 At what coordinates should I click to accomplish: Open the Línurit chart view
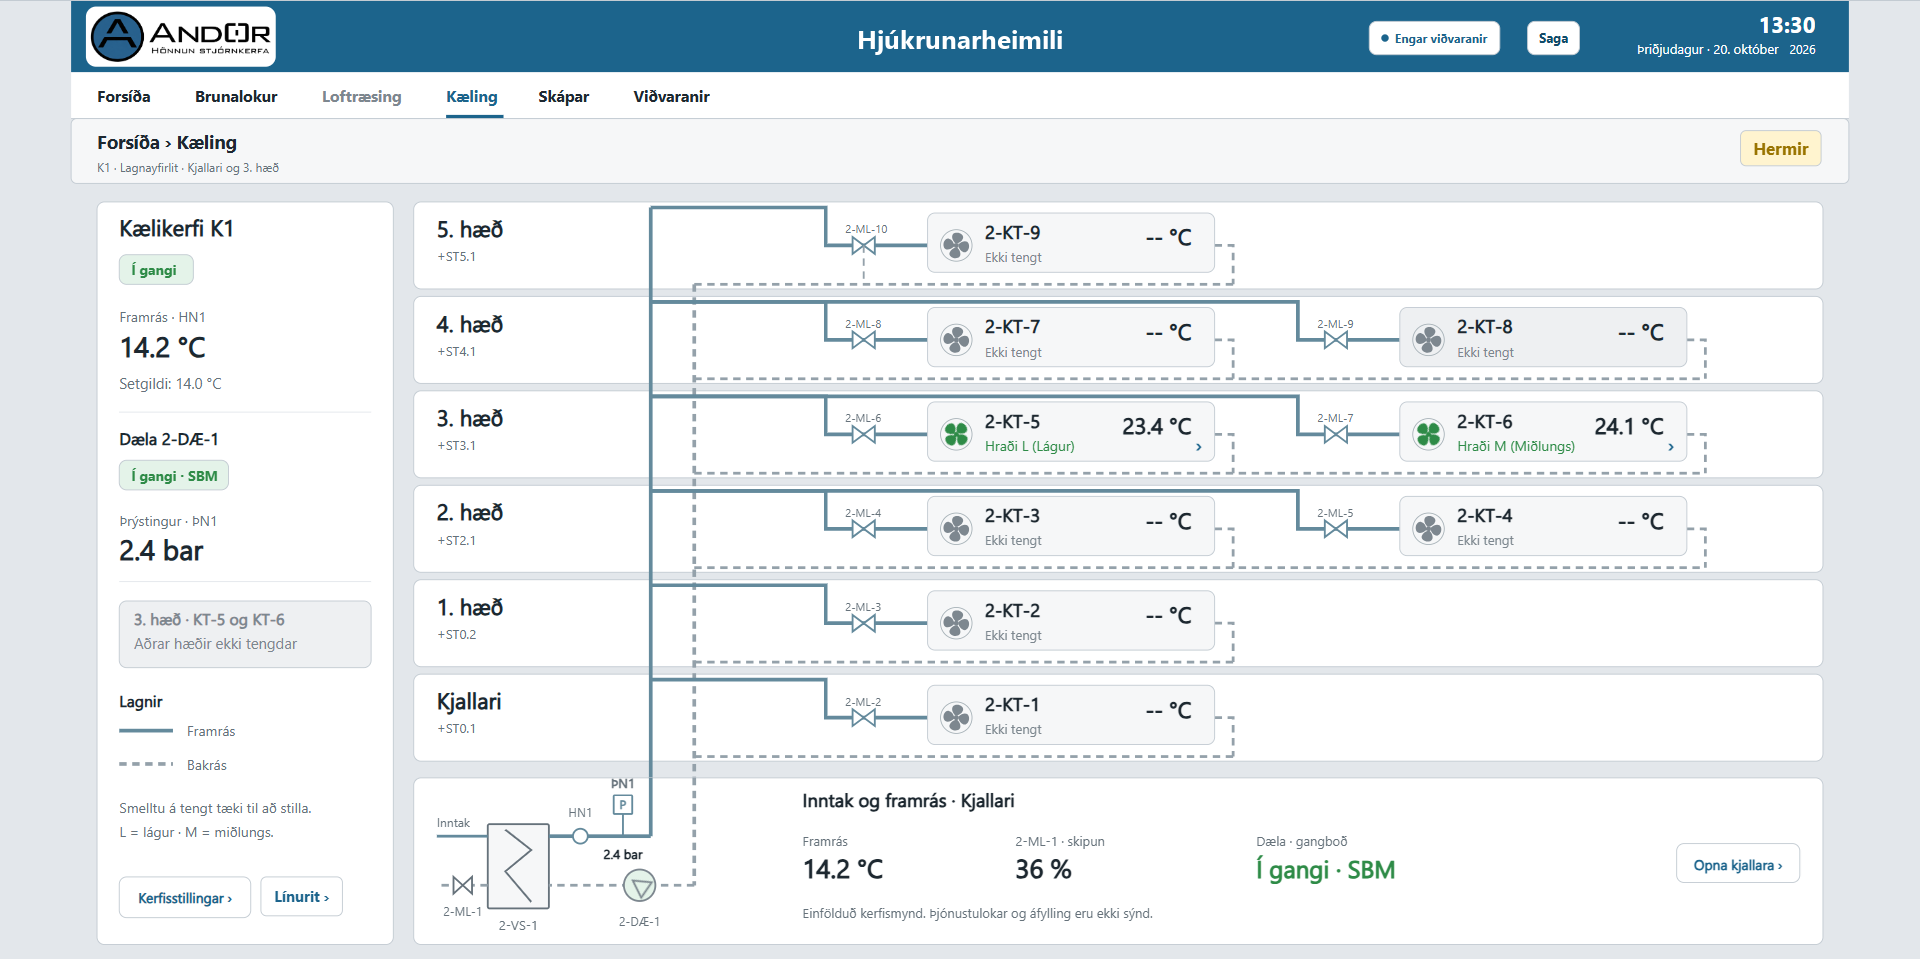coord(302,897)
